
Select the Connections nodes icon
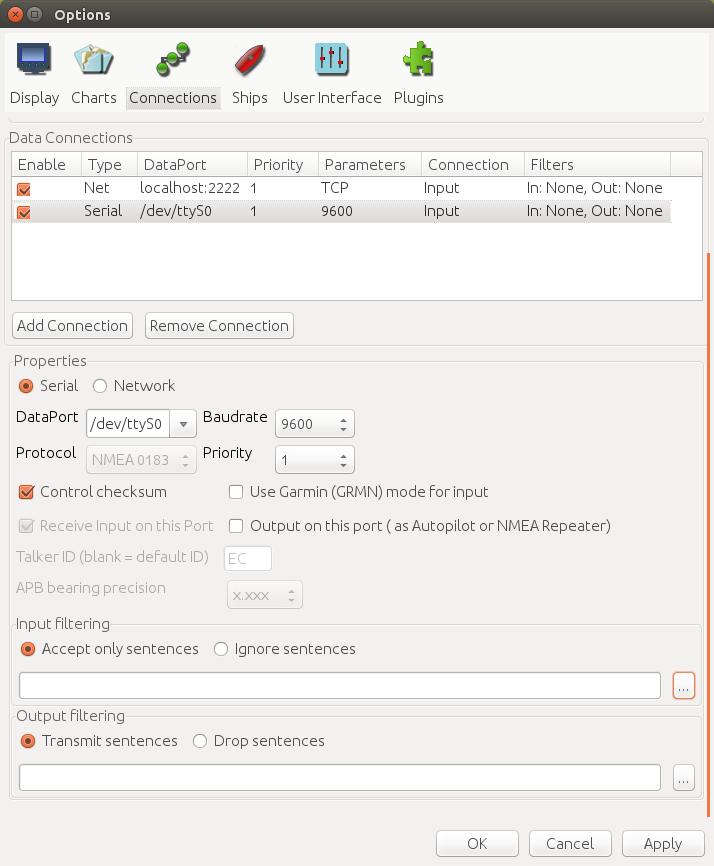click(173, 59)
